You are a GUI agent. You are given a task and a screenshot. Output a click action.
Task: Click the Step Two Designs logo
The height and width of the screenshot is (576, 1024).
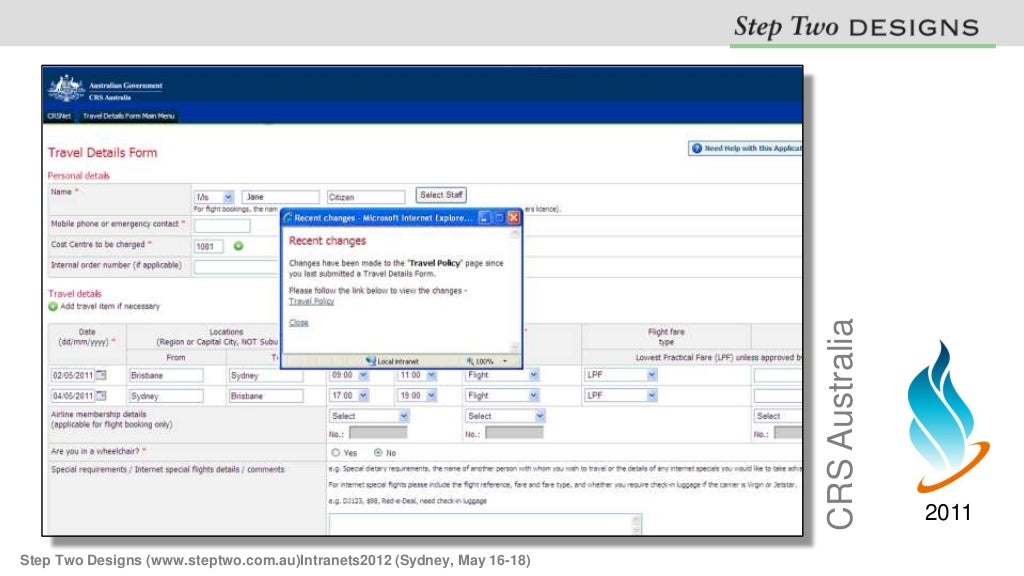coord(856,27)
